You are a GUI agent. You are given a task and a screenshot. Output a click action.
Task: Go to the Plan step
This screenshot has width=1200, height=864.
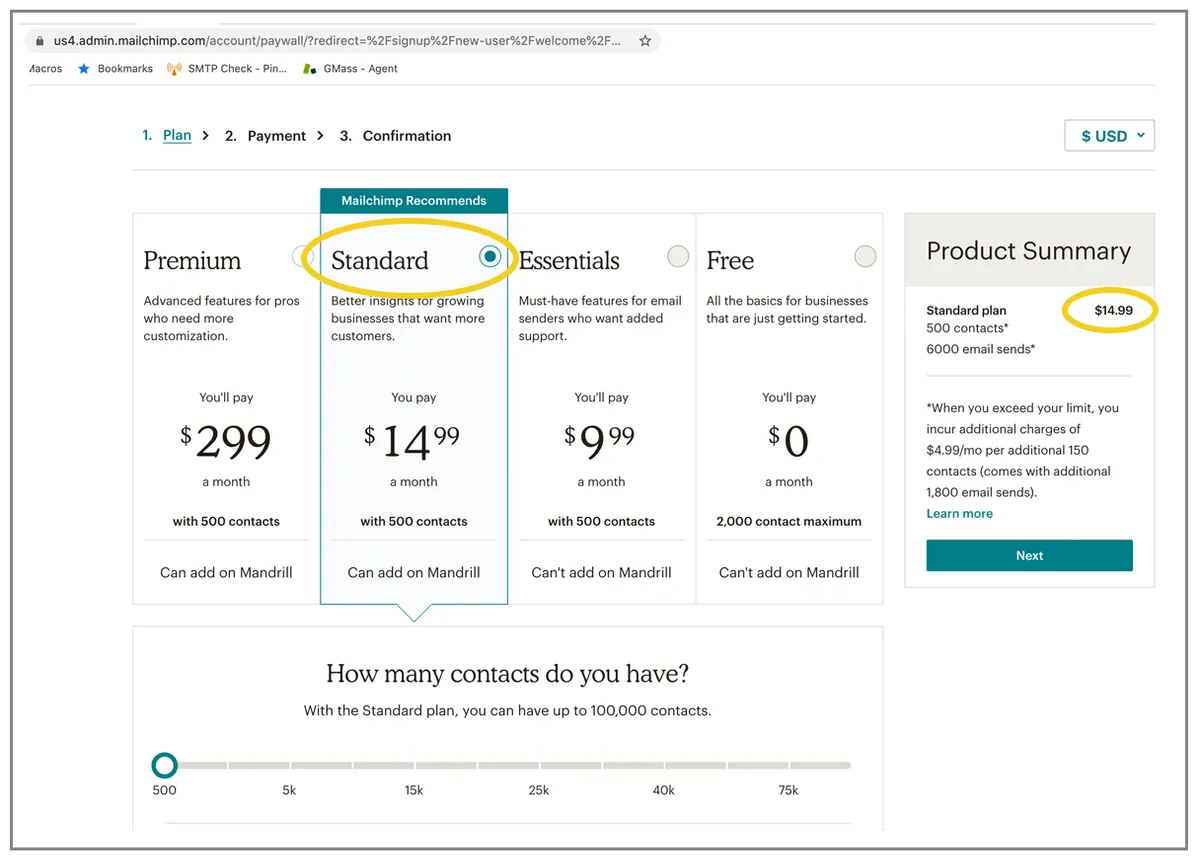click(177, 135)
